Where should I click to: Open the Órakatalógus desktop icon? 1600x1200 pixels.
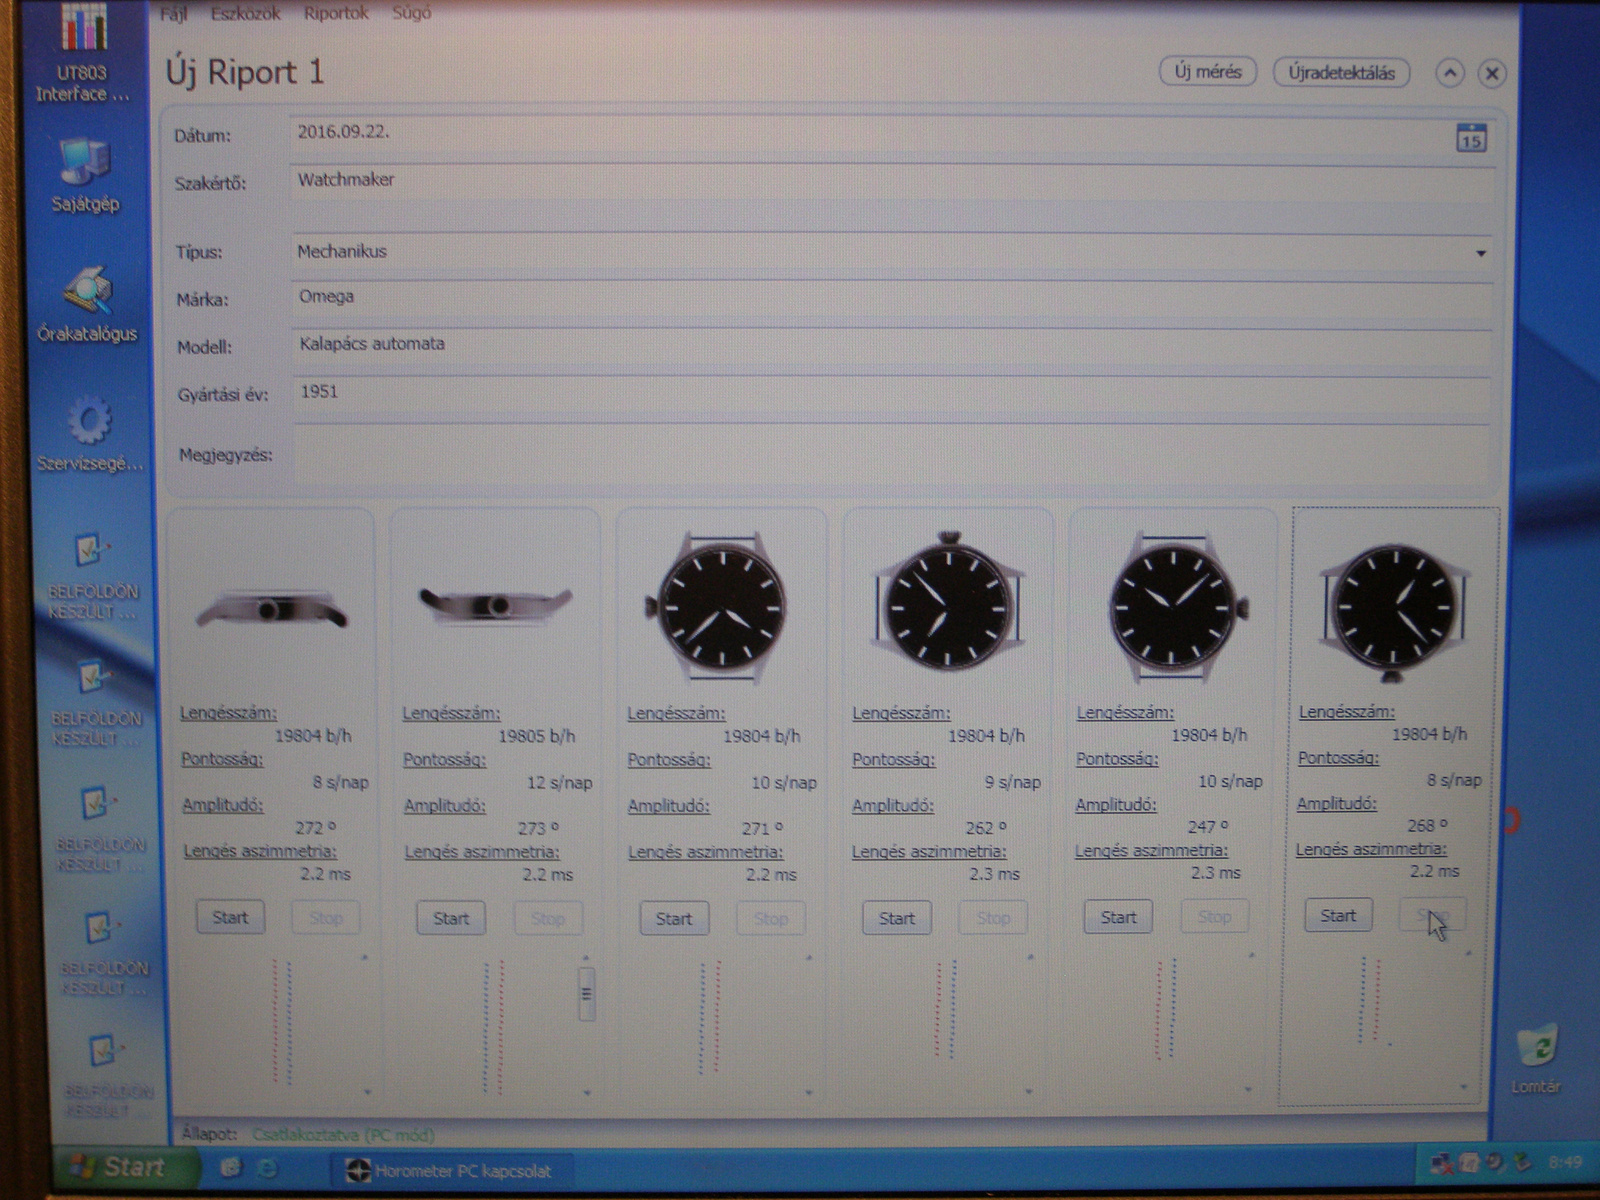coord(87,305)
